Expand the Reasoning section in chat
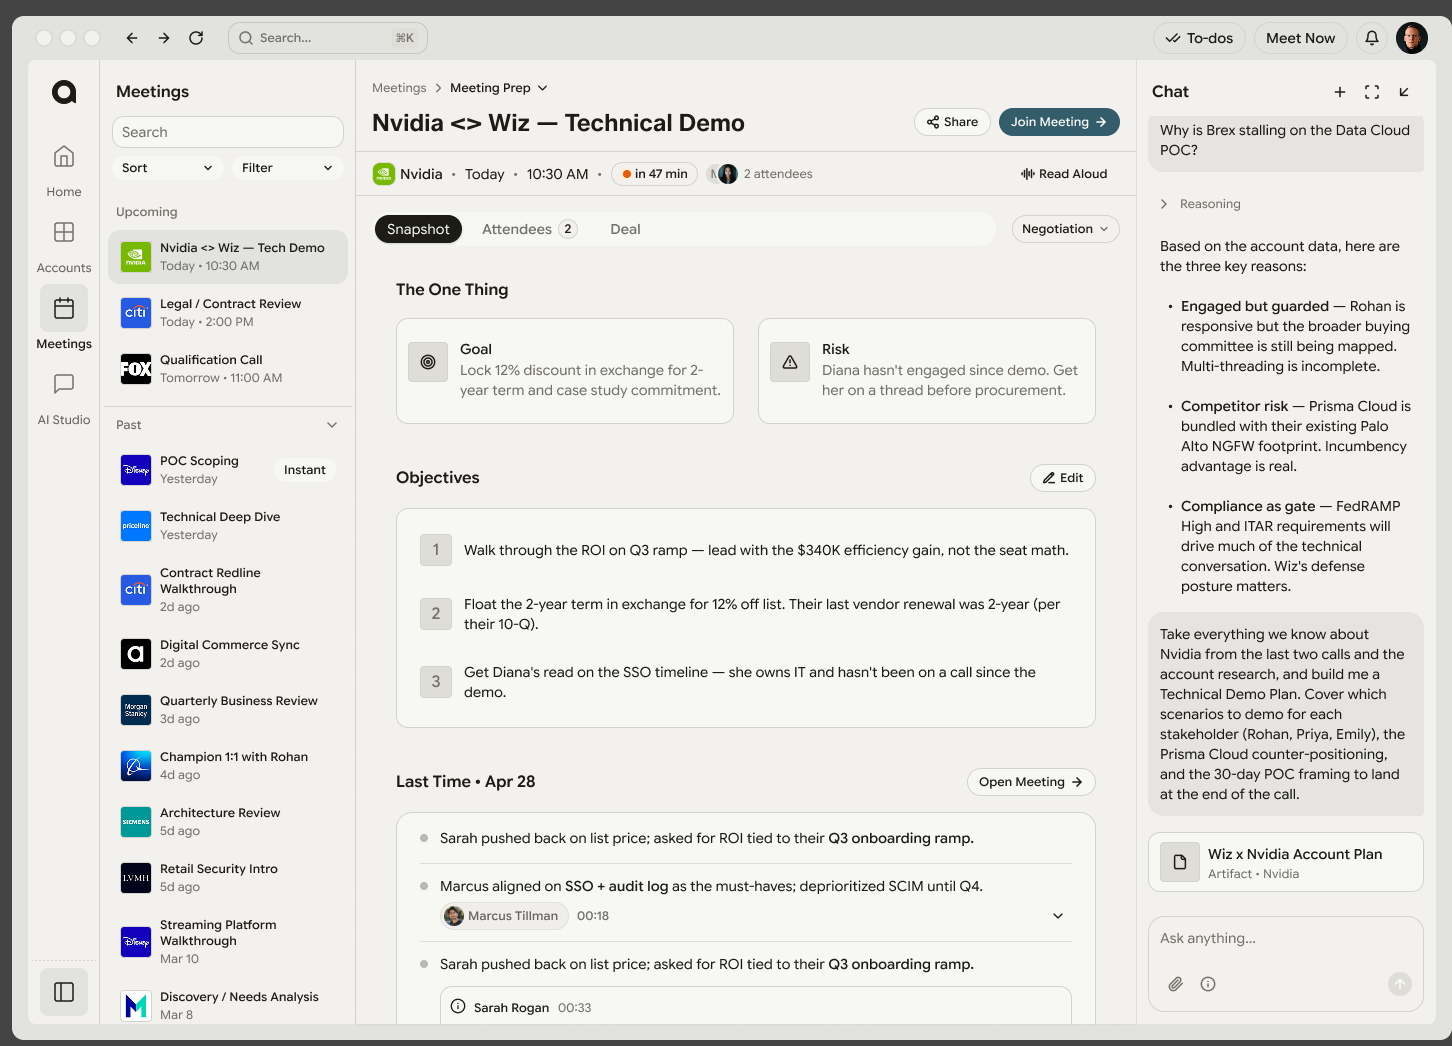Viewport: 1452px width, 1046px height. pyautogui.click(x=1201, y=204)
